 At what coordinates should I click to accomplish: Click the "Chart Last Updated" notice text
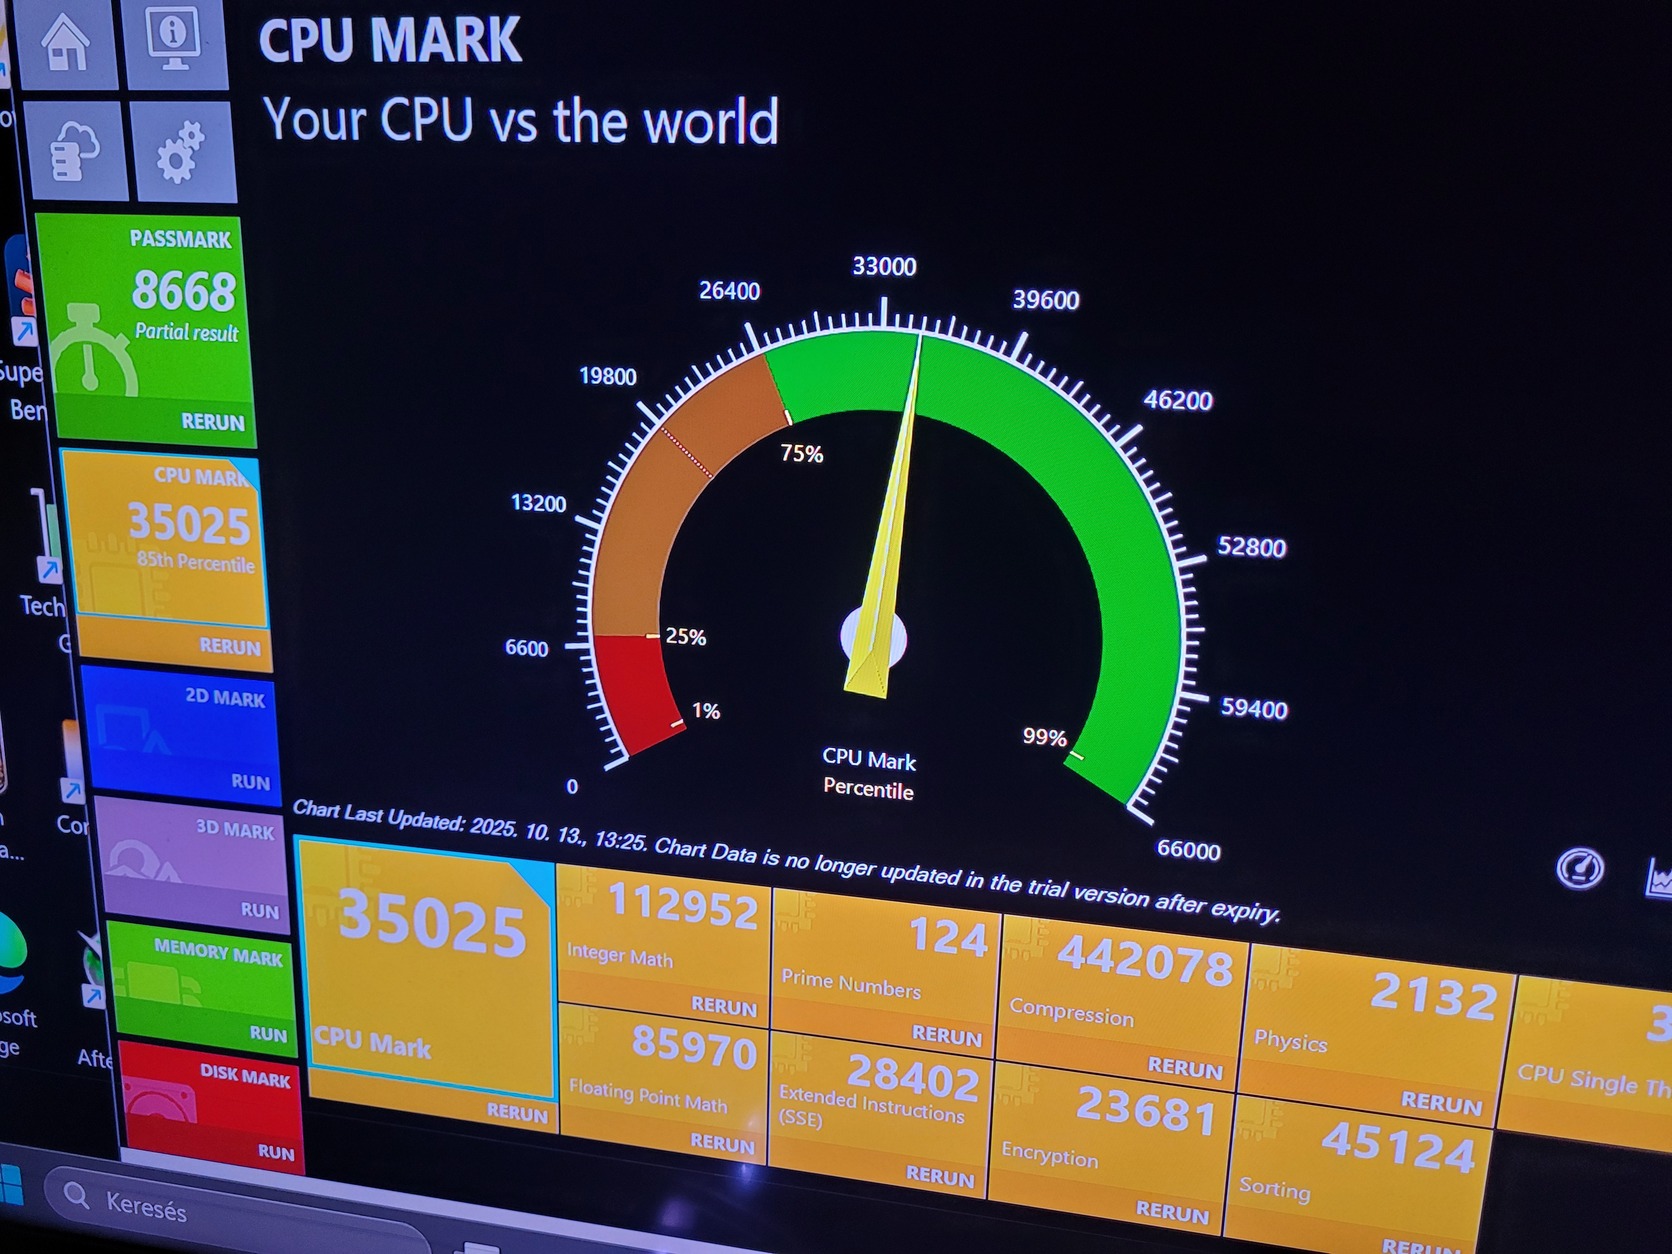click(786, 862)
